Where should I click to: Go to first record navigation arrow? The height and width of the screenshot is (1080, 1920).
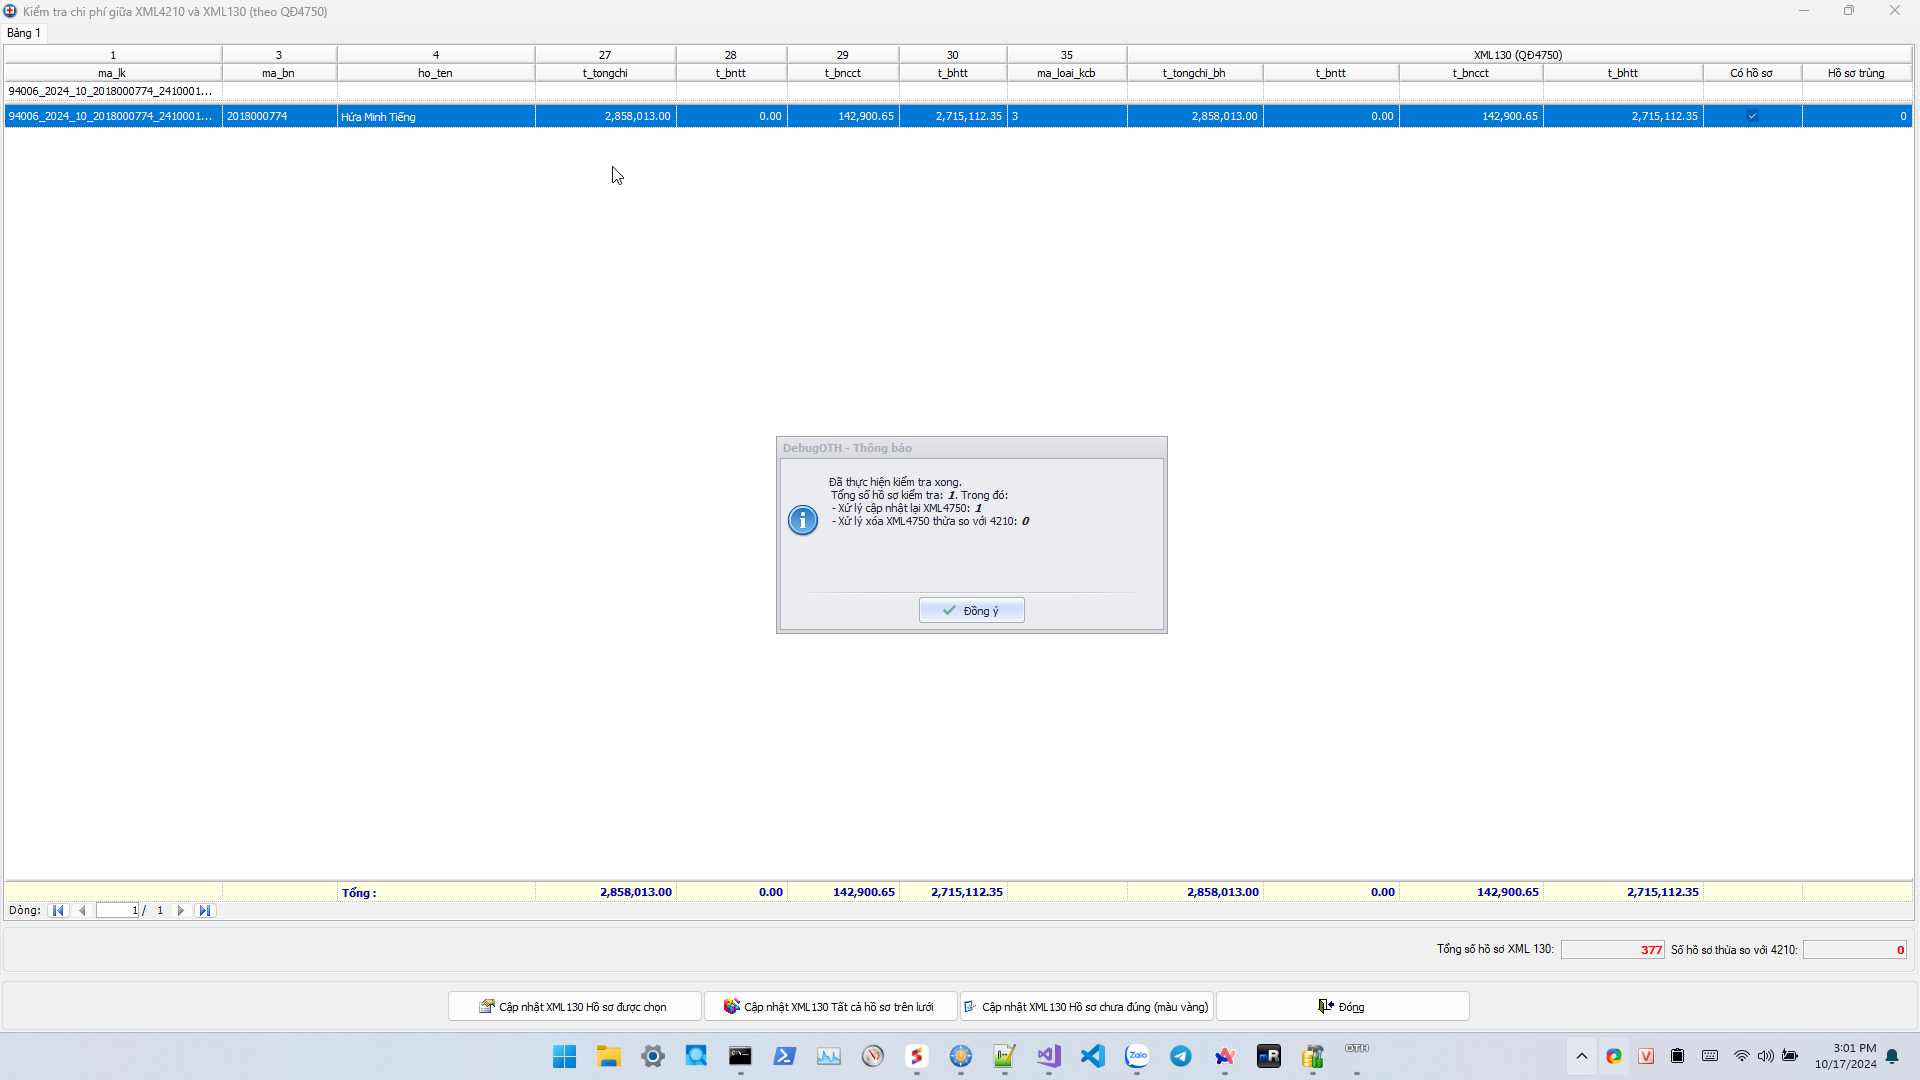pyautogui.click(x=58, y=910)
